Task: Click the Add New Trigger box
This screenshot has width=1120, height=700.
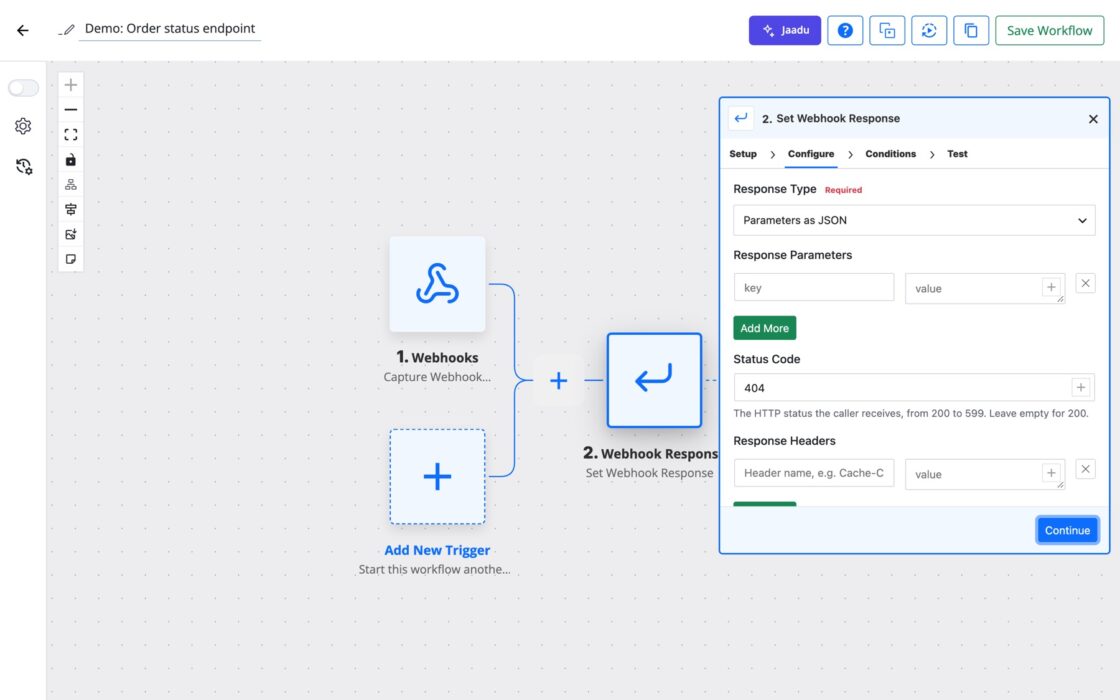Action: 437,476
